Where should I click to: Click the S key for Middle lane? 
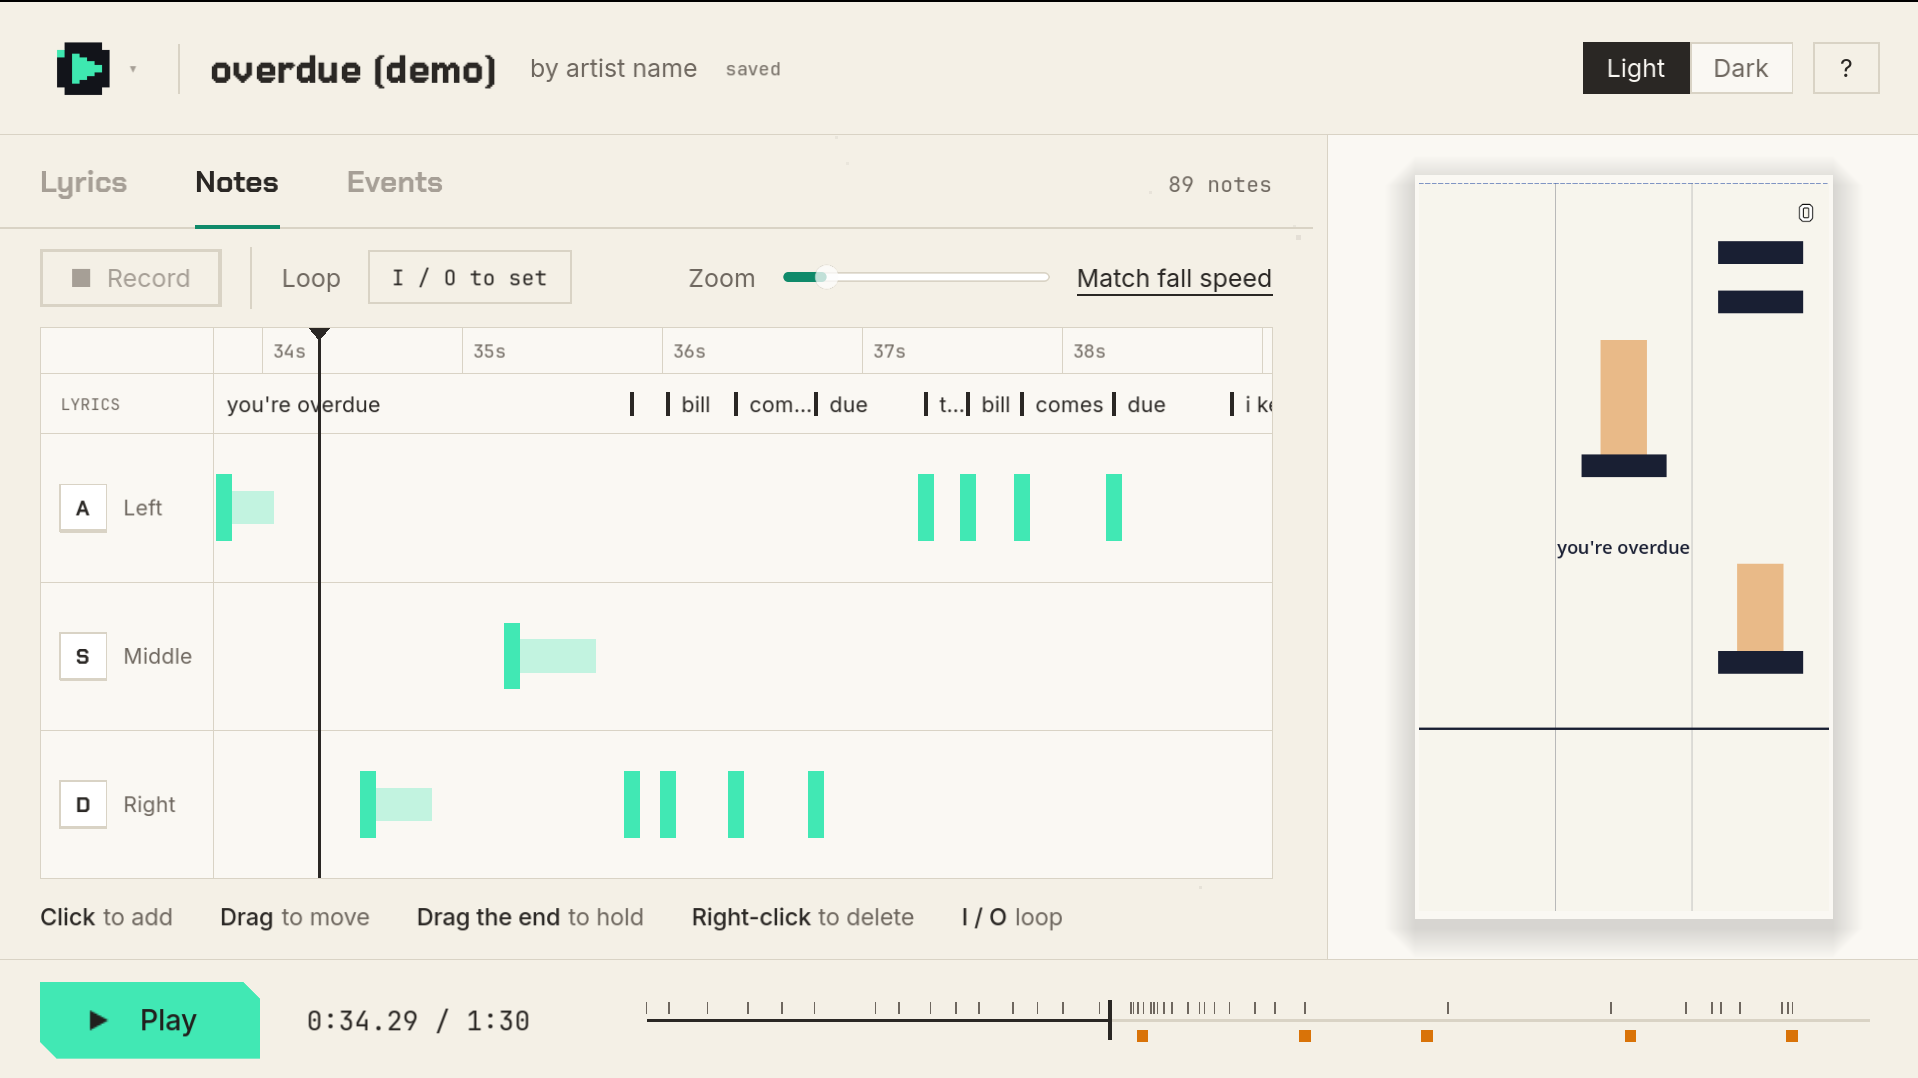pos(83,656)
